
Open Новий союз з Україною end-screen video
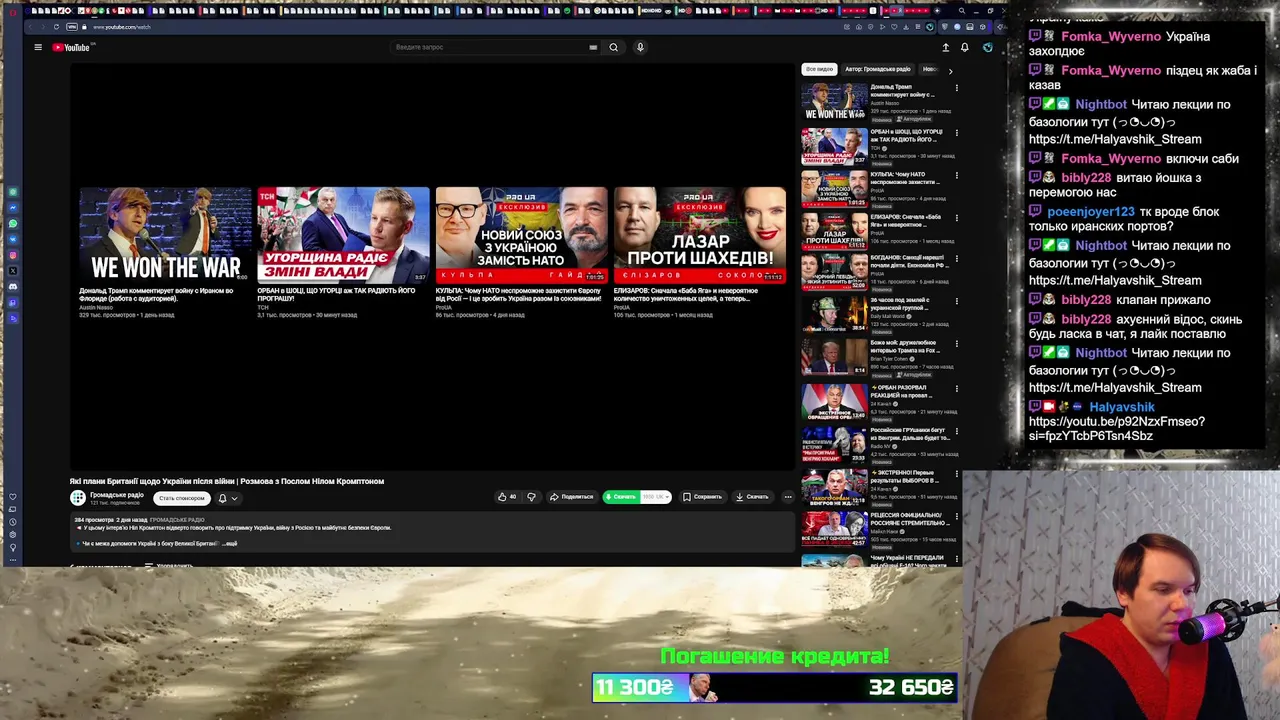[521, 235]
